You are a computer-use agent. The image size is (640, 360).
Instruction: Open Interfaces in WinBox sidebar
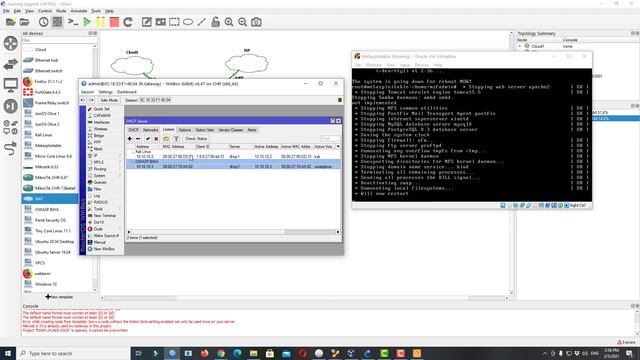coord(101,122)
